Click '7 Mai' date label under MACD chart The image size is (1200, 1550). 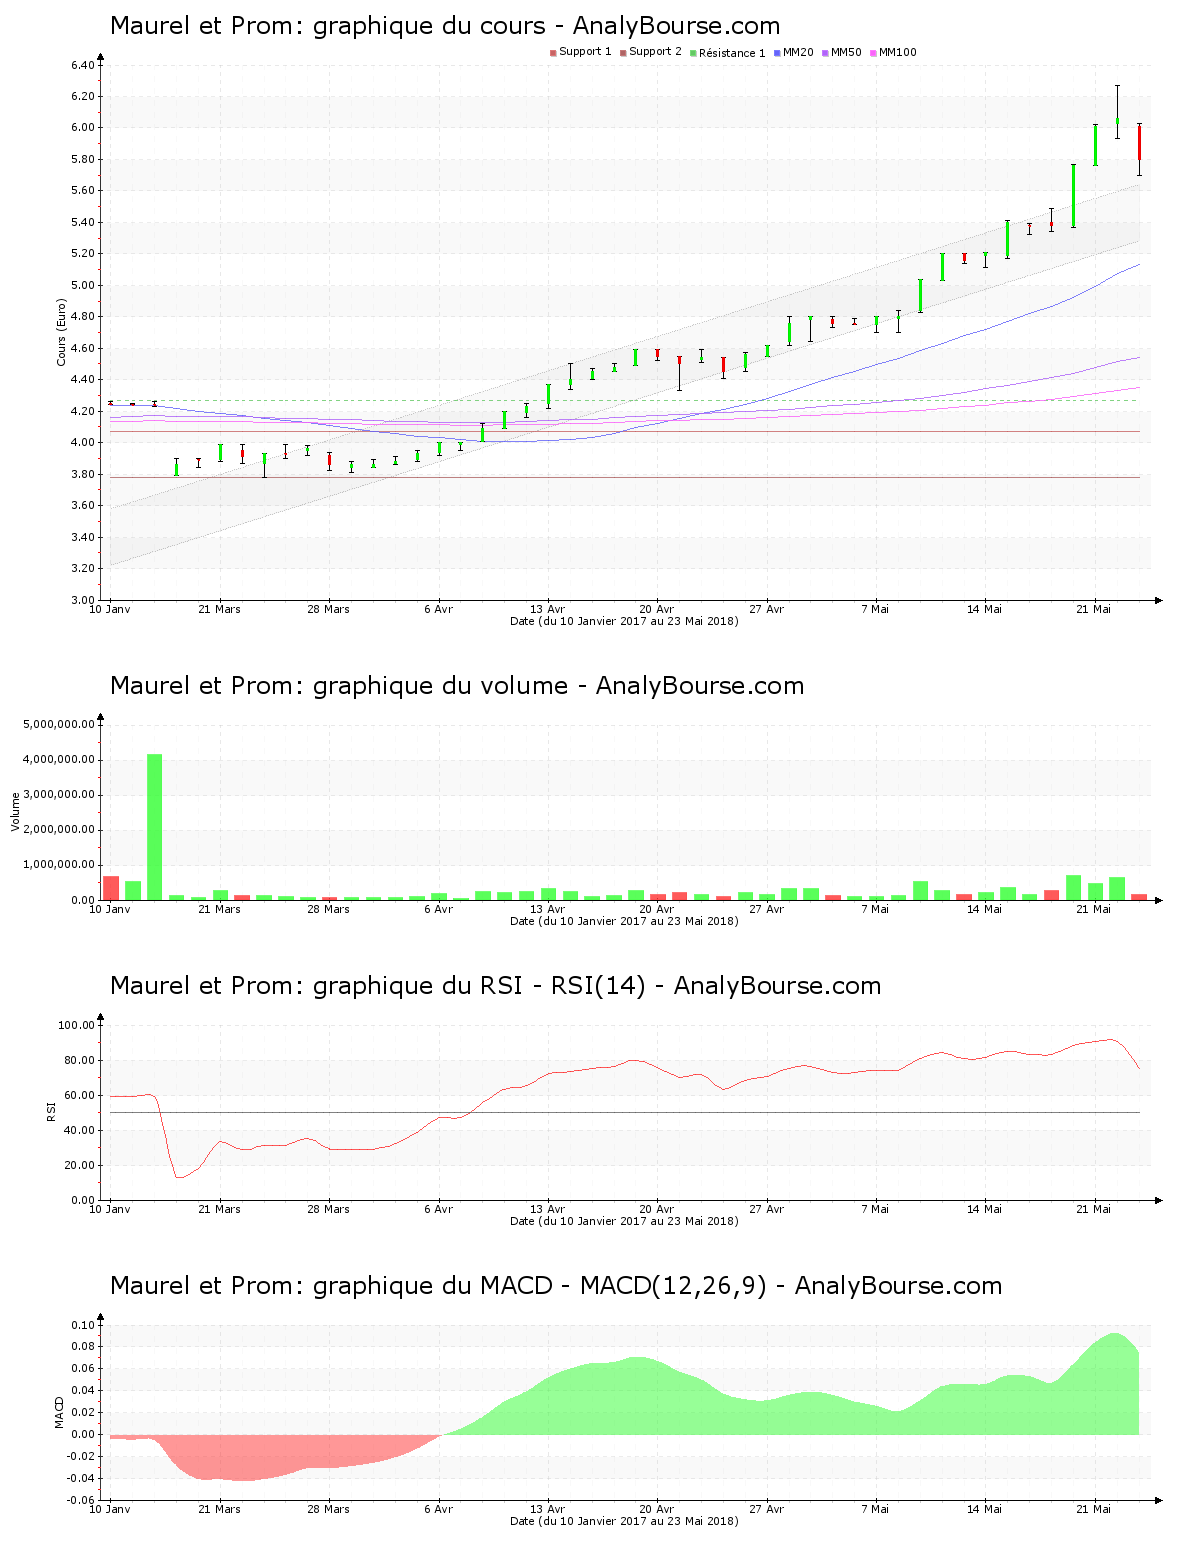tap(875, 1509)
